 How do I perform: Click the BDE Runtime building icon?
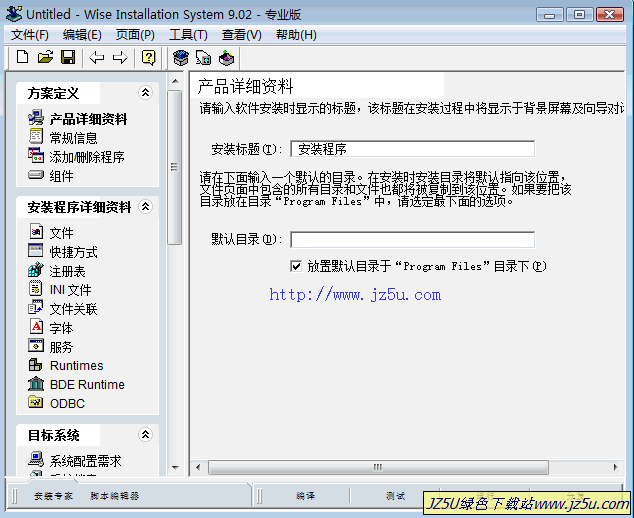[36, 383]
